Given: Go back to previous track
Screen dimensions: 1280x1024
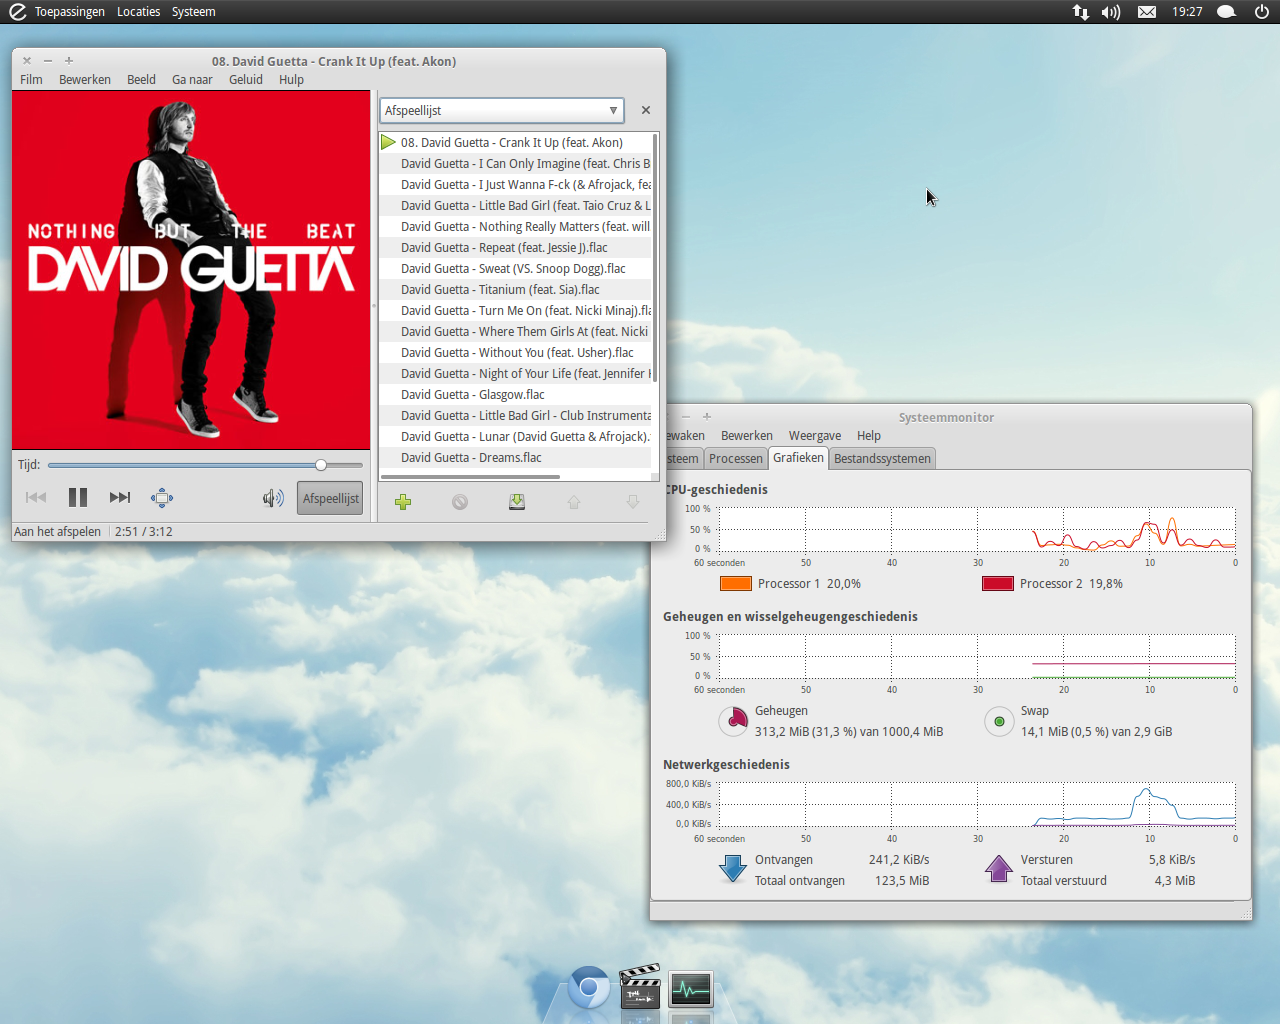Looking at the screenshot, I should click(x=36, y=498).
